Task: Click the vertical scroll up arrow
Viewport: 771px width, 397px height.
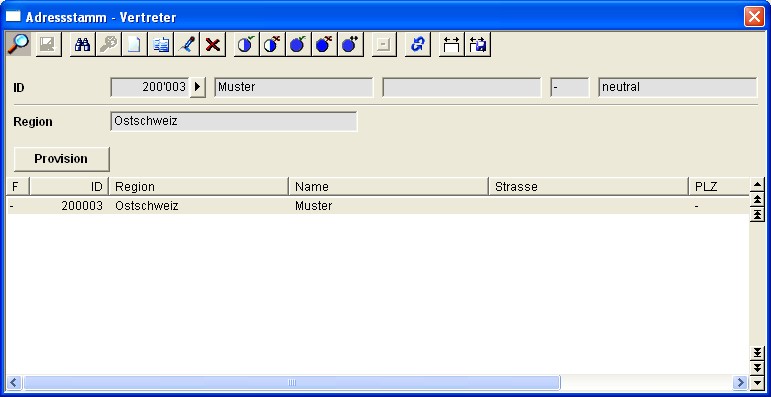Action: click(757, 185)
